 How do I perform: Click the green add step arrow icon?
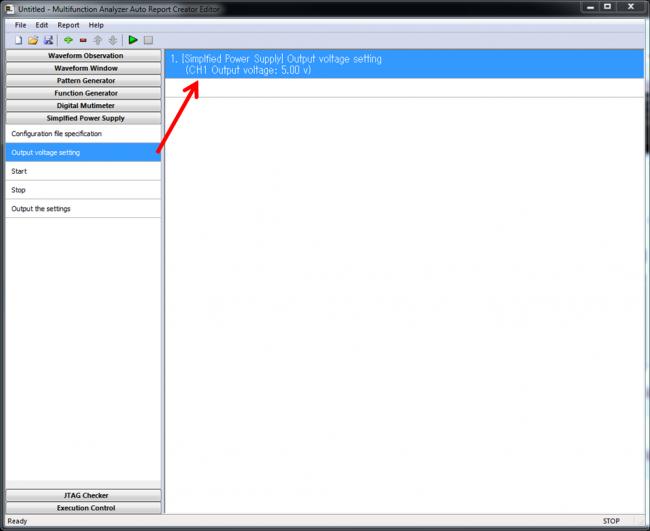point(68,40)
